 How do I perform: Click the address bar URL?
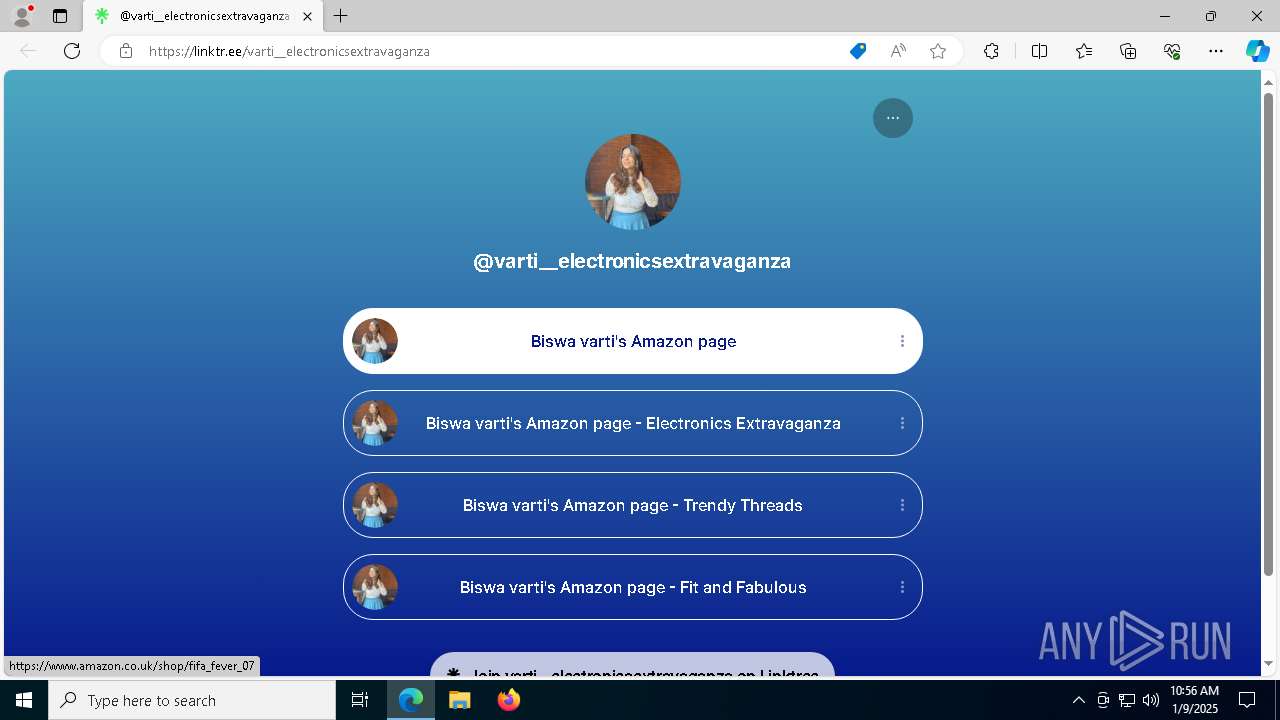[289, 51]
